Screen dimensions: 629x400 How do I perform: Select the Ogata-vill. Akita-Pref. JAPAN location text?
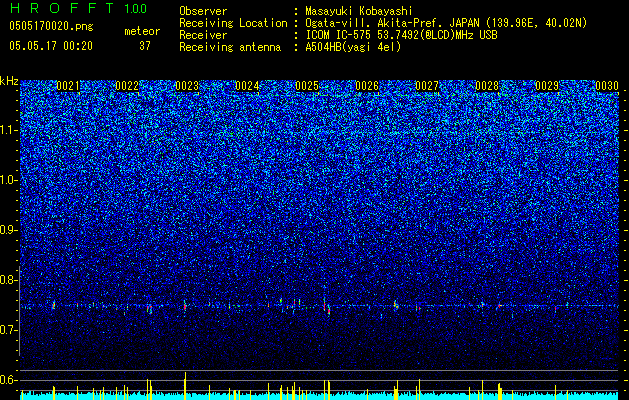click(x=446, y=23)
